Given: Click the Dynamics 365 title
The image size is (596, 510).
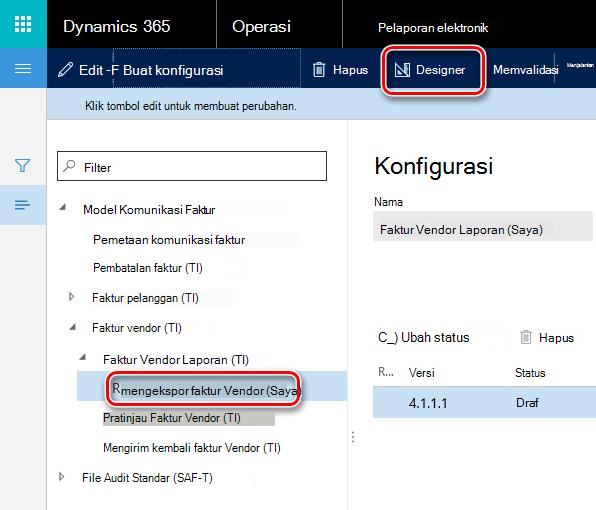Looking at the screenshot, I should (117, 27).
